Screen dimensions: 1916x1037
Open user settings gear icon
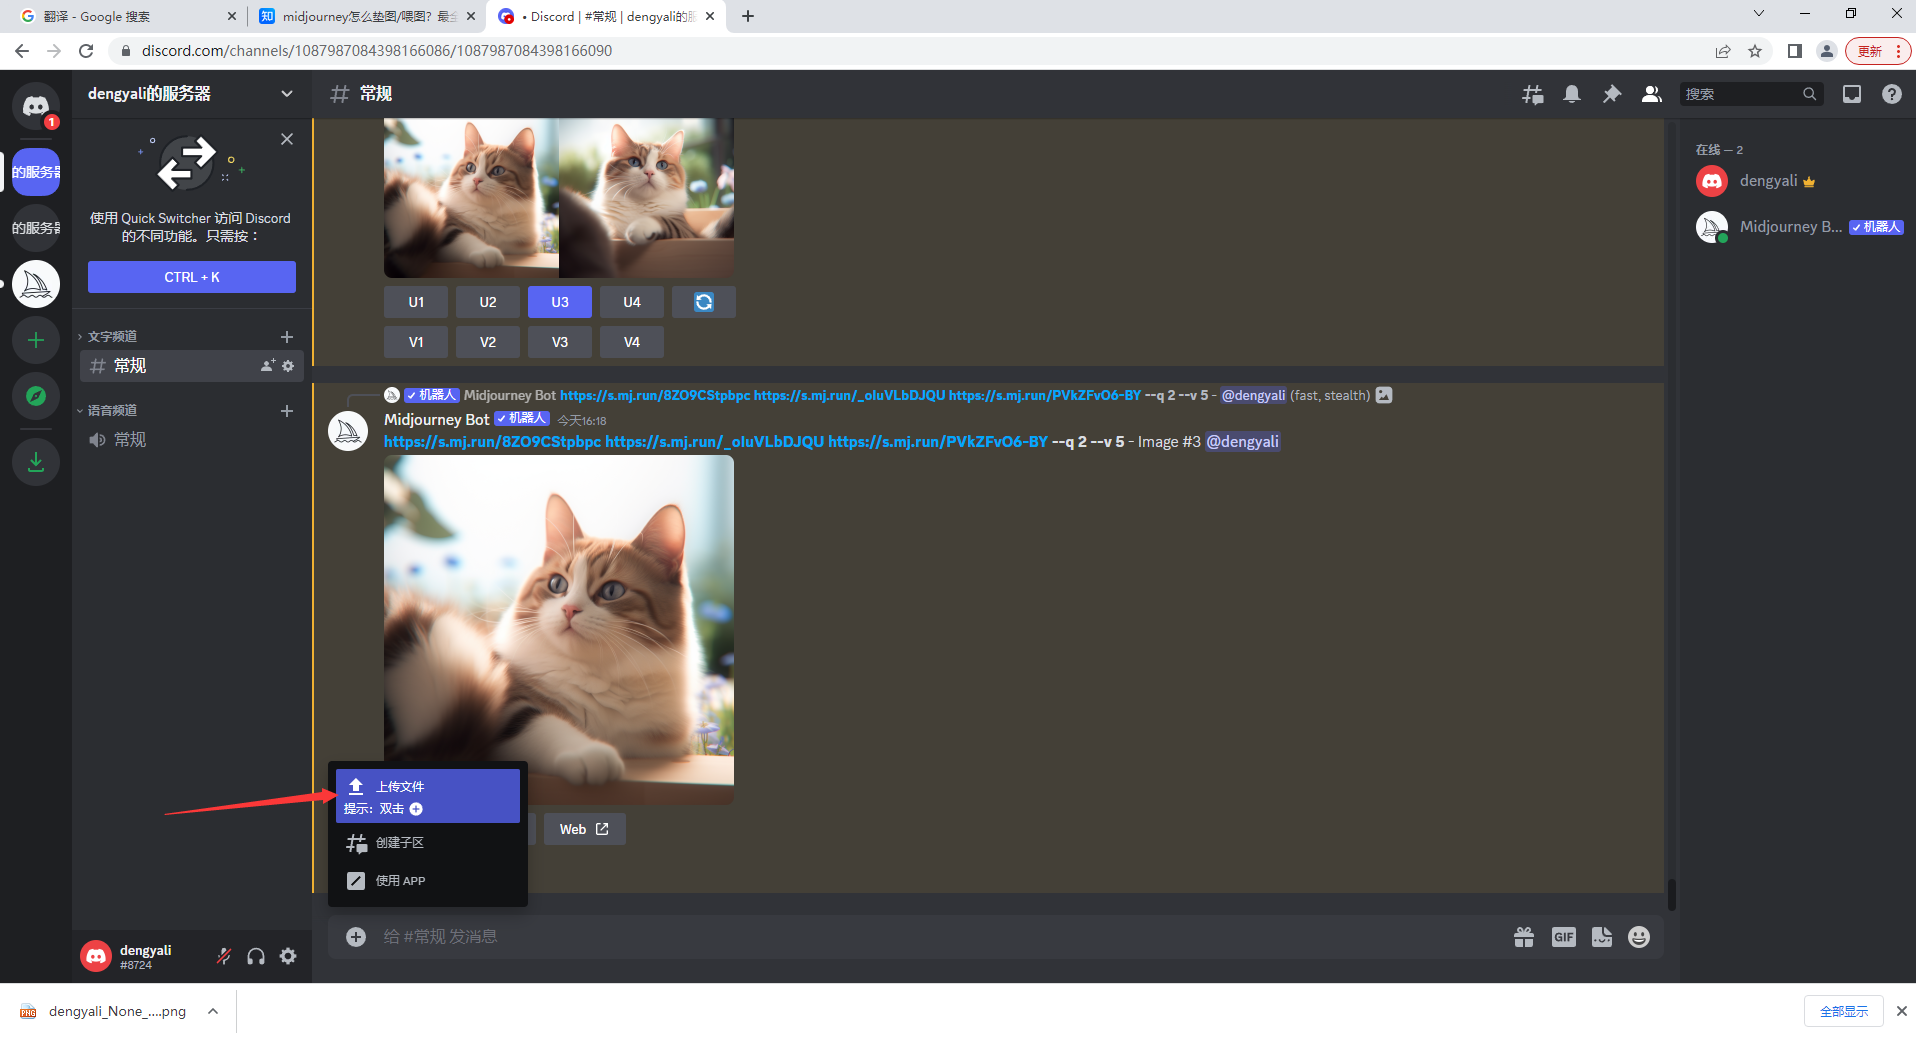tap(288, 956)
